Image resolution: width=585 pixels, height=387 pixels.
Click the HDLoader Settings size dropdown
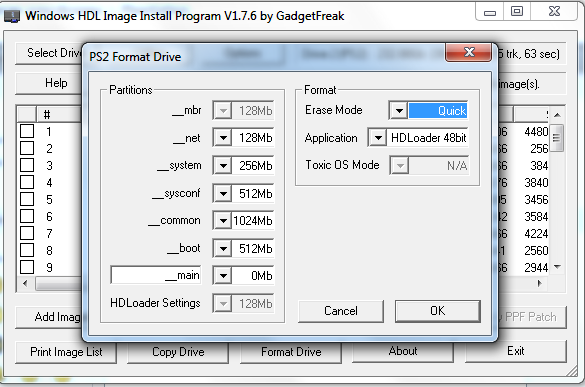[223, 303]
